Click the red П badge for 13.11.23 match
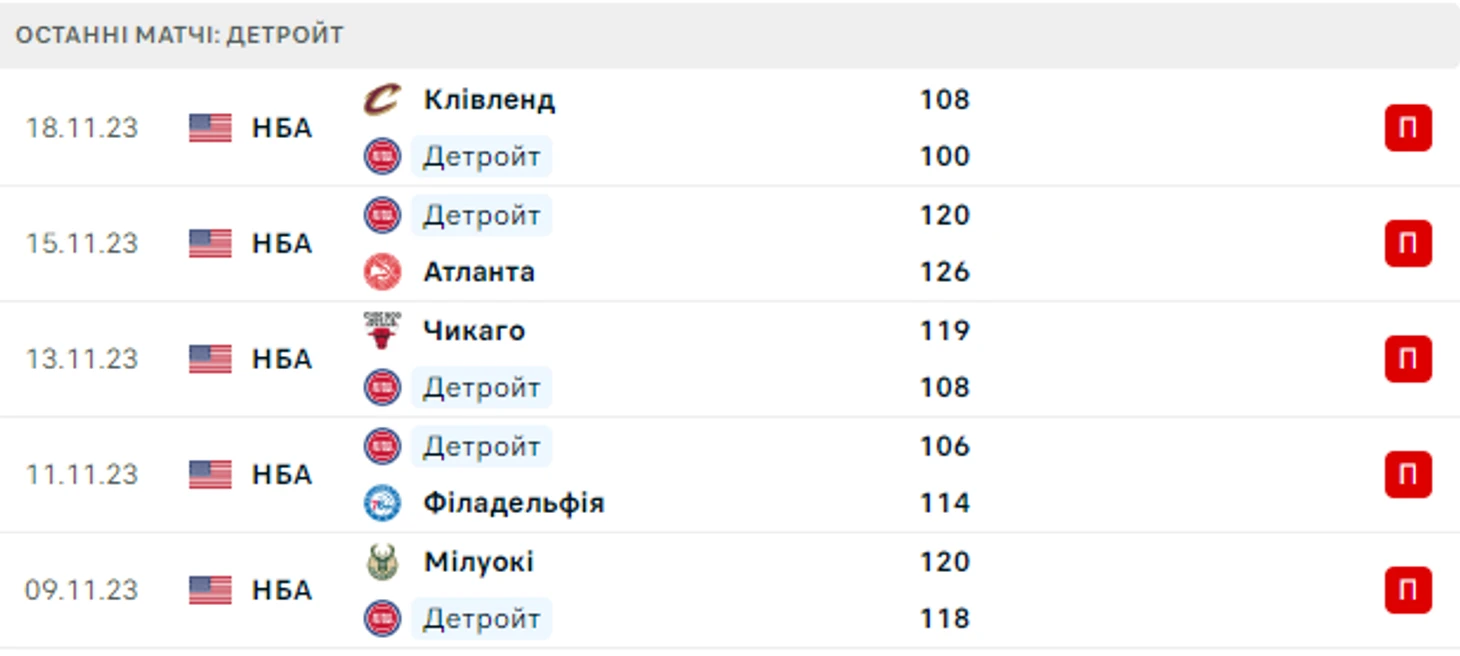This screenshot has width=1460, height=656. (1408, 359)
